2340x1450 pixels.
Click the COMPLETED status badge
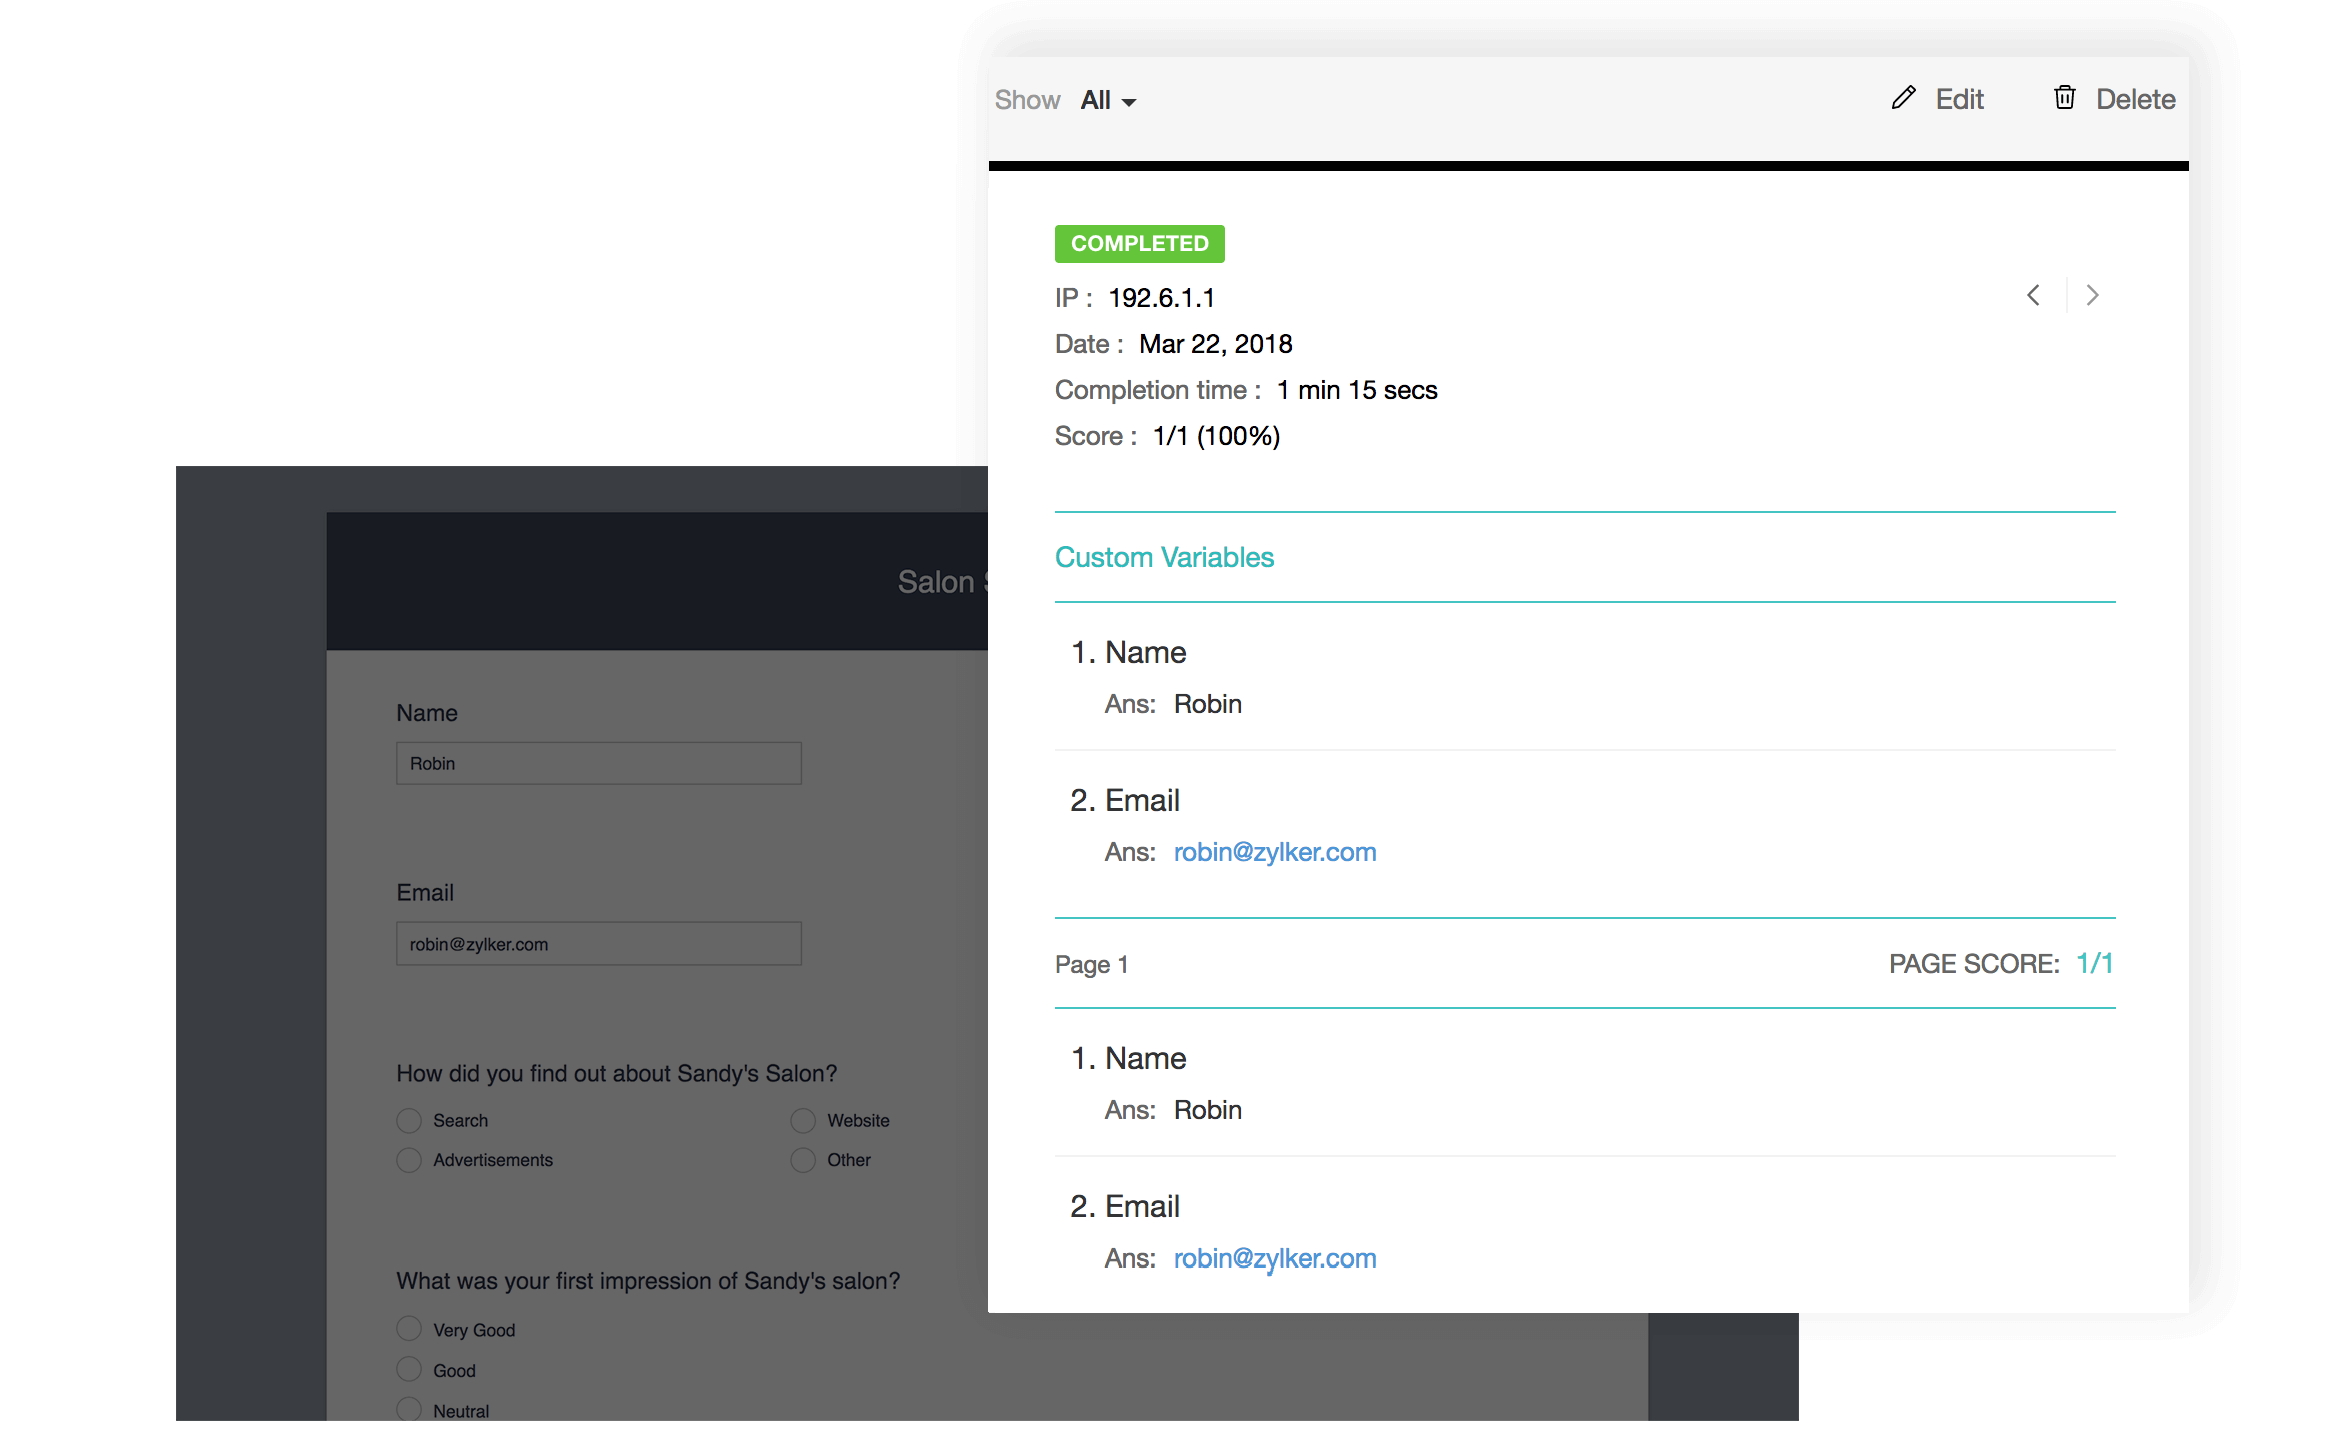[x=1139, y=244]
